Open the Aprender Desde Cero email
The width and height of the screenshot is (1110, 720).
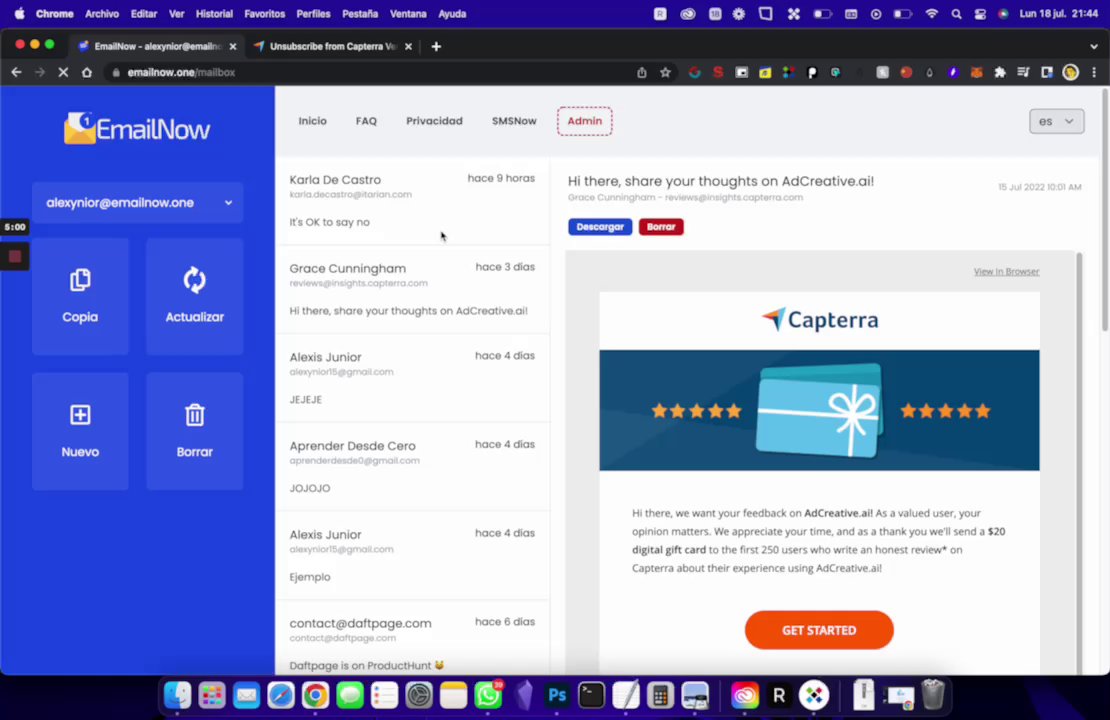[412, 467]
